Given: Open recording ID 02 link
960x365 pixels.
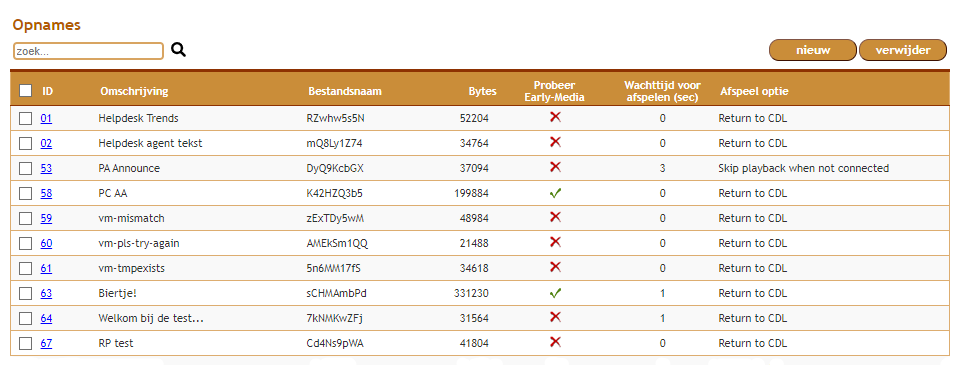Looking at the screenshot, I should [46, 143].
